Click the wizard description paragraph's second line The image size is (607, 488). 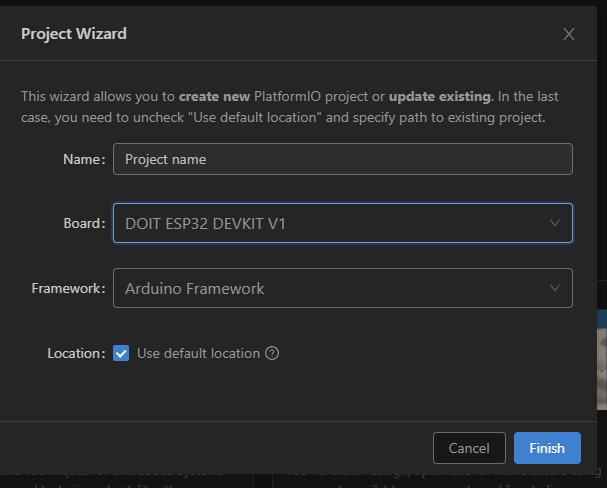point(283,117)
